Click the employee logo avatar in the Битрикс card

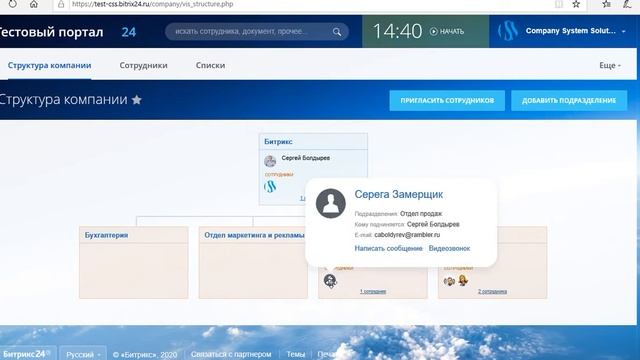pos(270,187)
